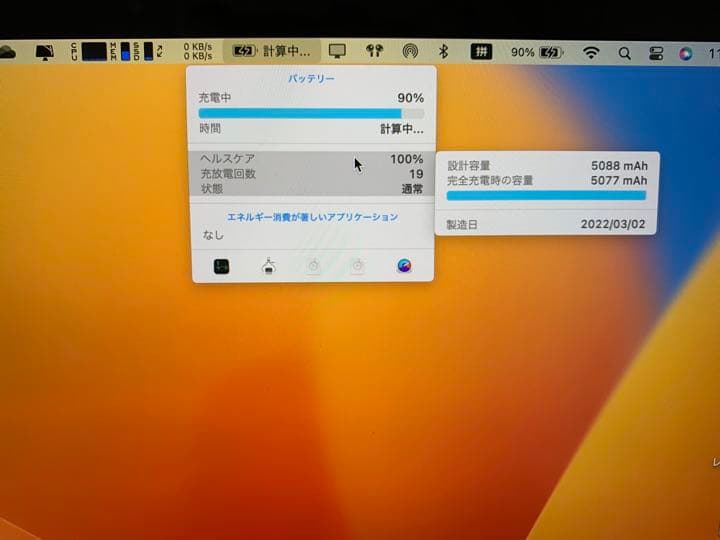720x540 pixels.
Task: Click 設計容量 design capacity label
Action: click(469, 166)
